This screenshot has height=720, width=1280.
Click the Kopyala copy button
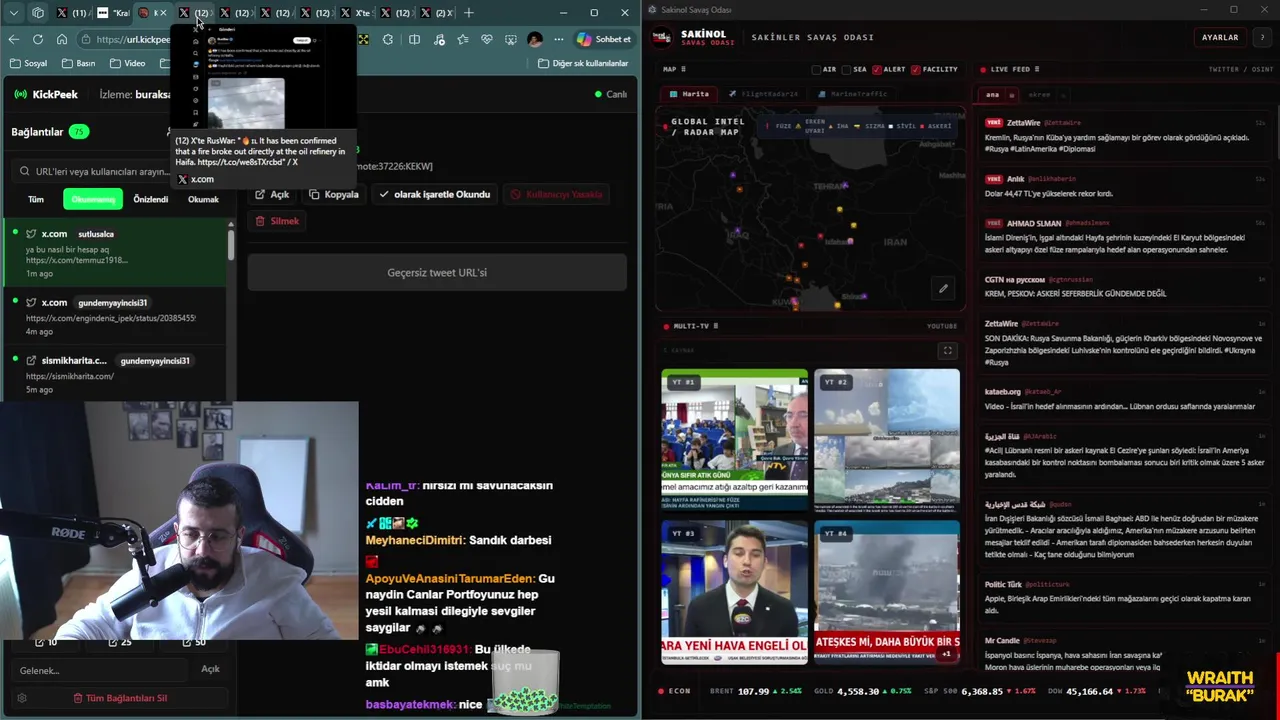coord(334,194)
